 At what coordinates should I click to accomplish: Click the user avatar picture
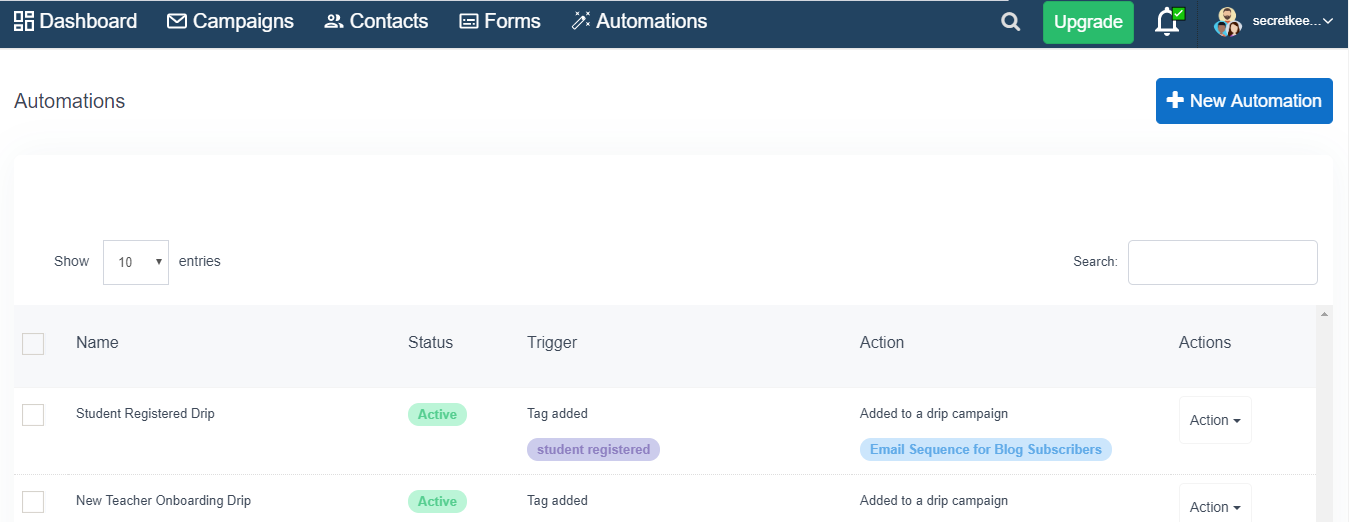pos(1228,22)
